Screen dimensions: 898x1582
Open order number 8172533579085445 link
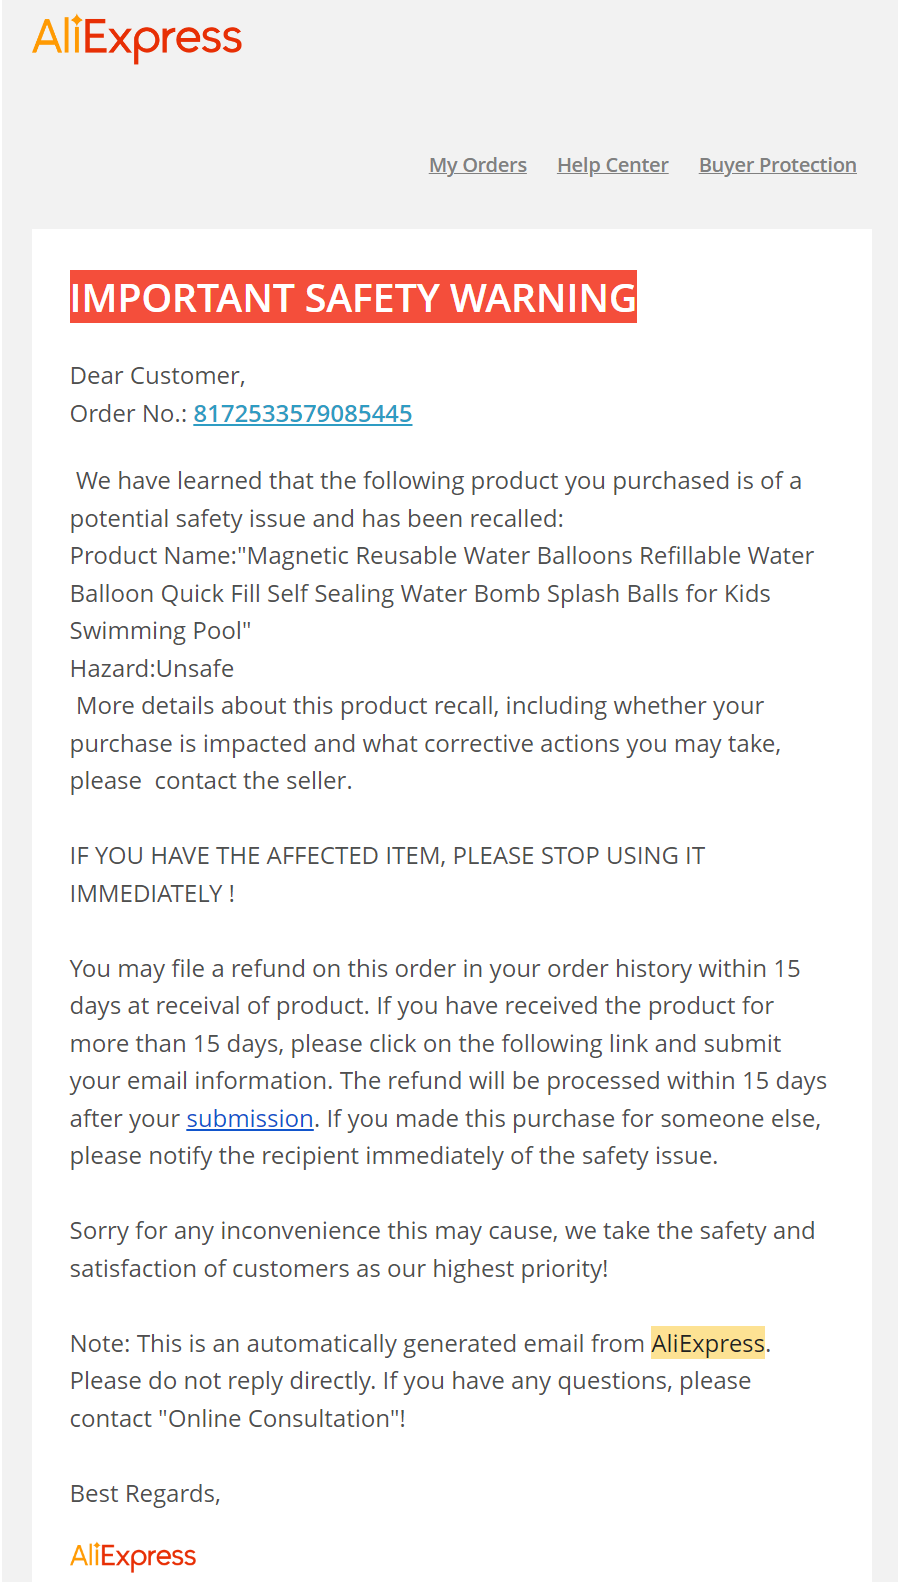click(x=303, y=414)
